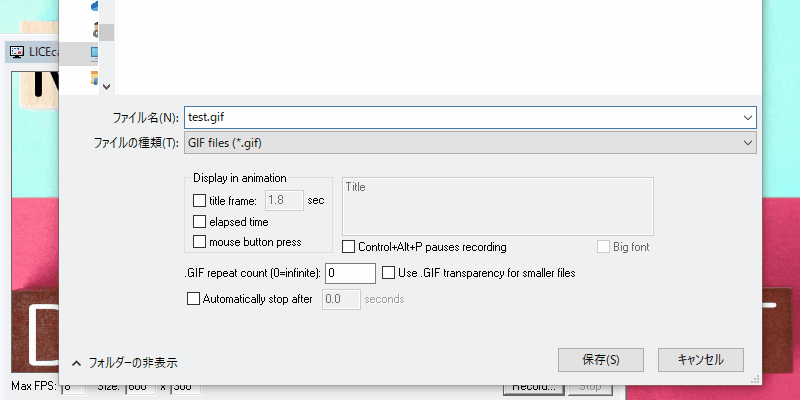Image resolution: width=800 pixels, height=400 pixels.
Task: Select the This PC monitor icon in sidebar
Action: click(95, 53)
